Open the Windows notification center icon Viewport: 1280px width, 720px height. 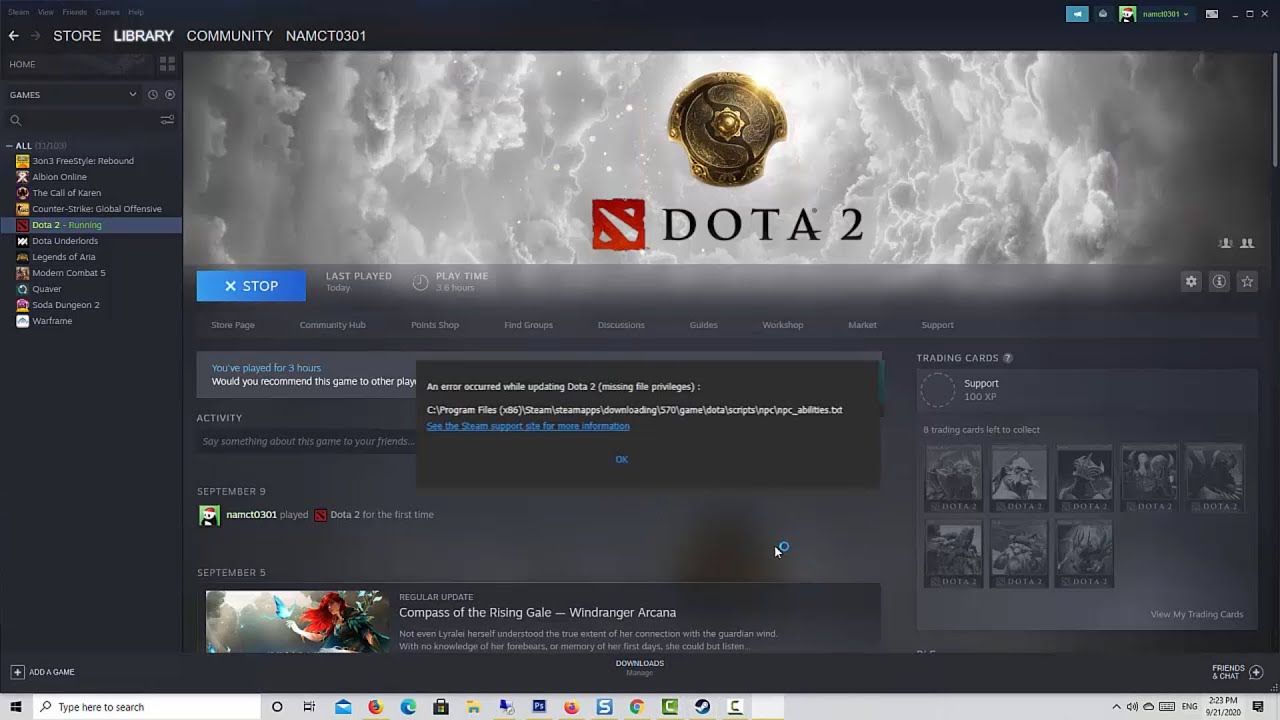pyautogui.click(x=1258, y=707)
